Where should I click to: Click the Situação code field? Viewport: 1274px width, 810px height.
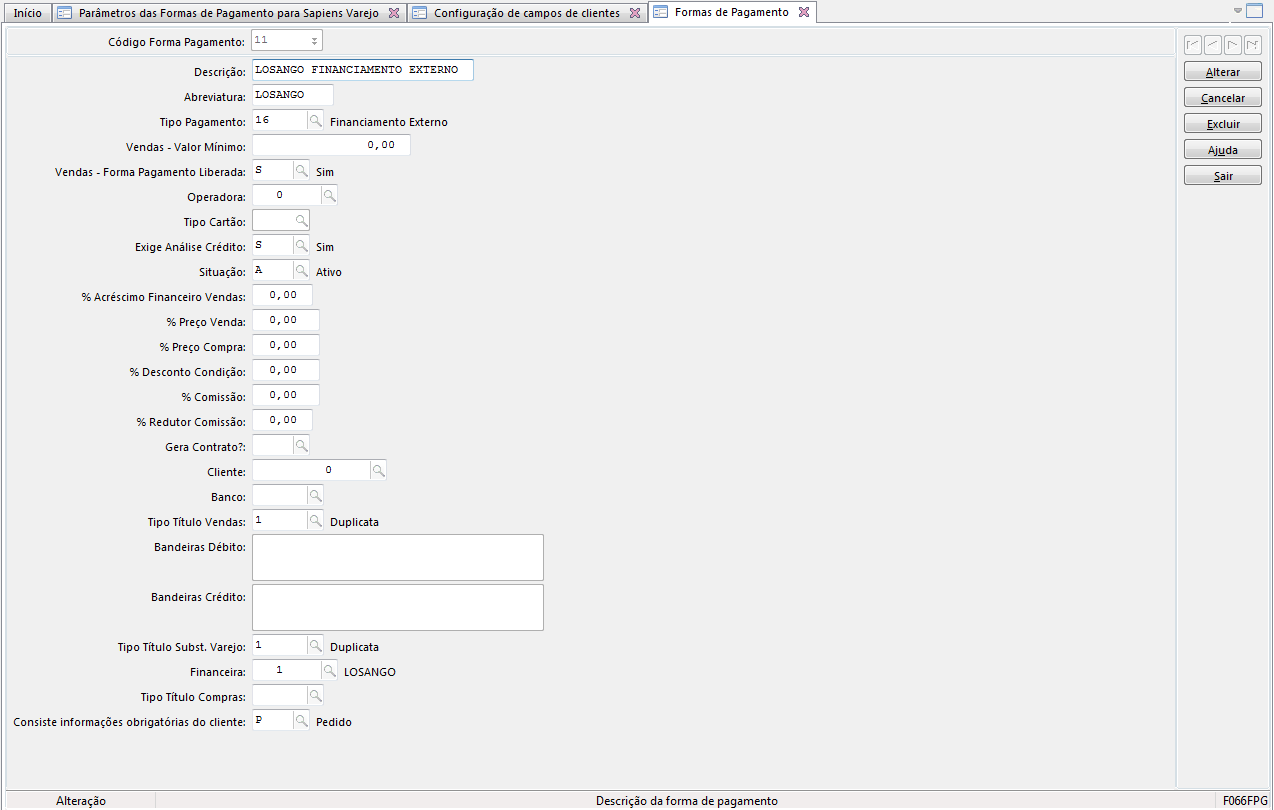click(272, 270)
